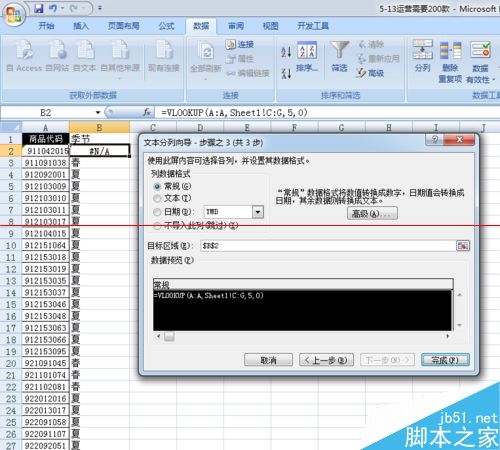
Task: Open existing connections (现有连接)
Action: pos(164,56)
